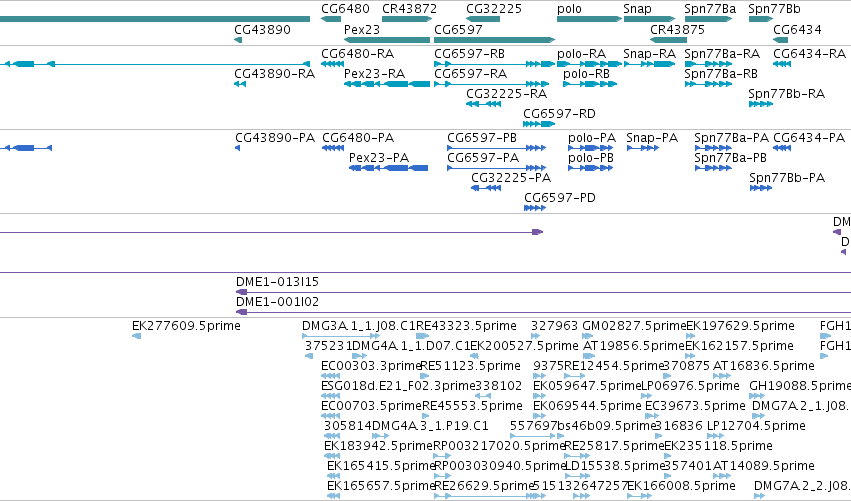Select EST RE43323.5prime

pos(466,326)
